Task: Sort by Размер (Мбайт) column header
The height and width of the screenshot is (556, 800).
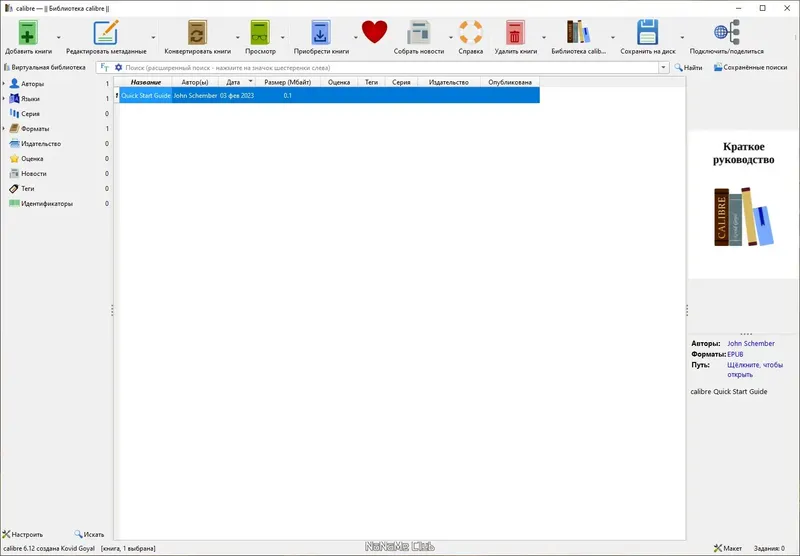Action: (x=287, y=82)
